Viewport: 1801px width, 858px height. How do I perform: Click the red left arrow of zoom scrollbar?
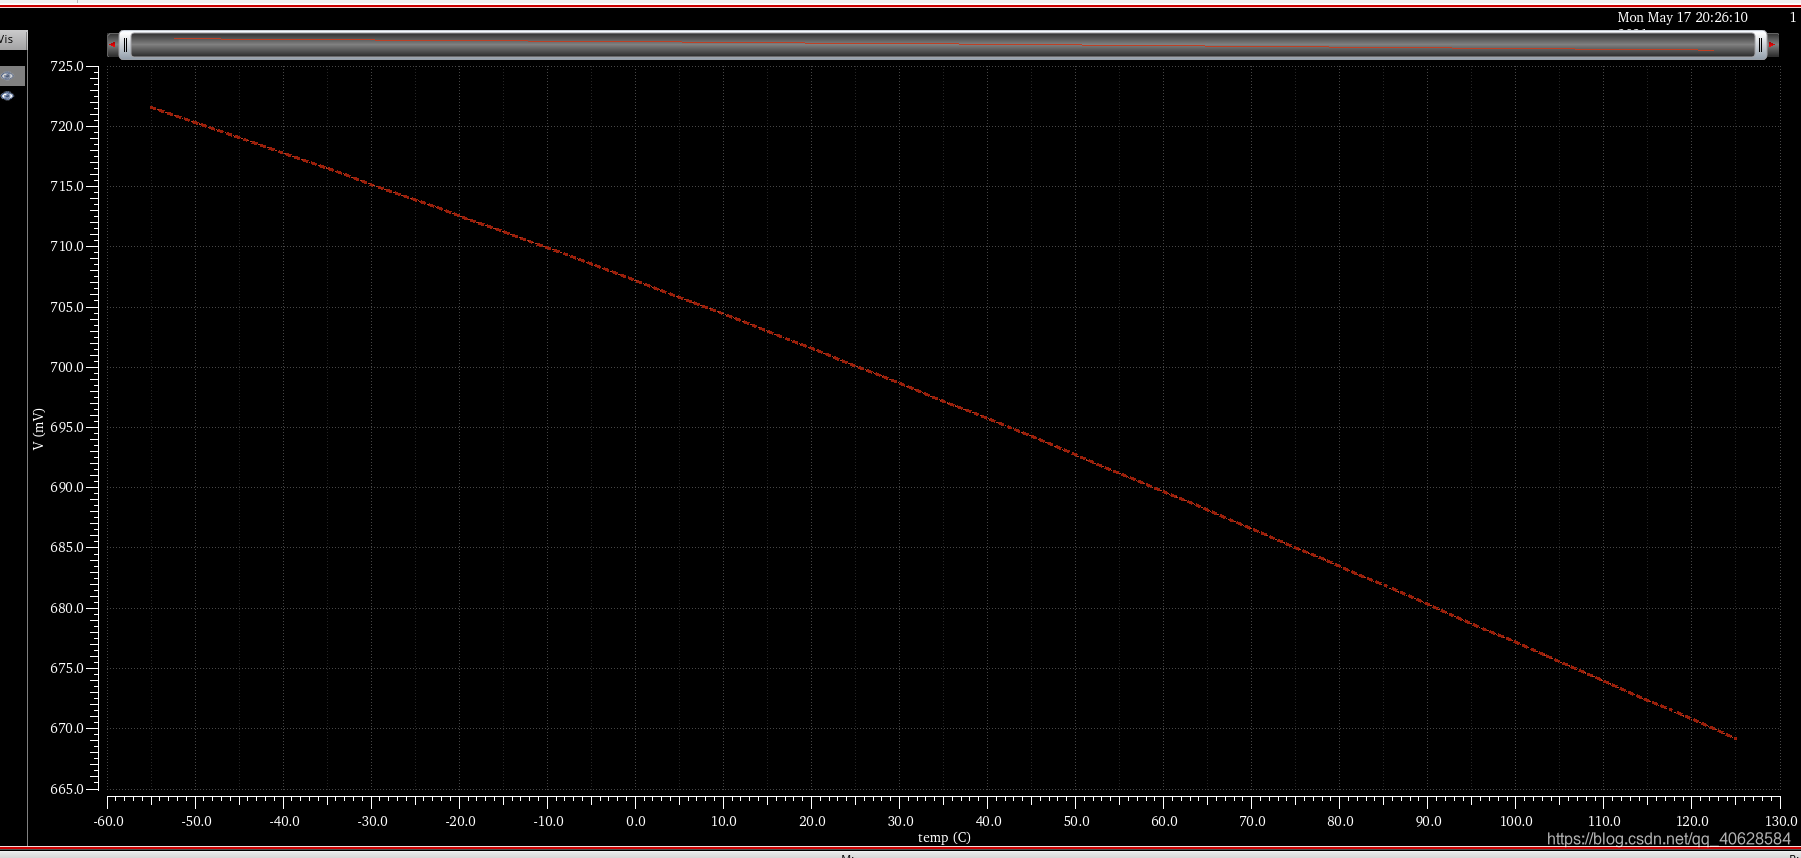pos(112,45)
